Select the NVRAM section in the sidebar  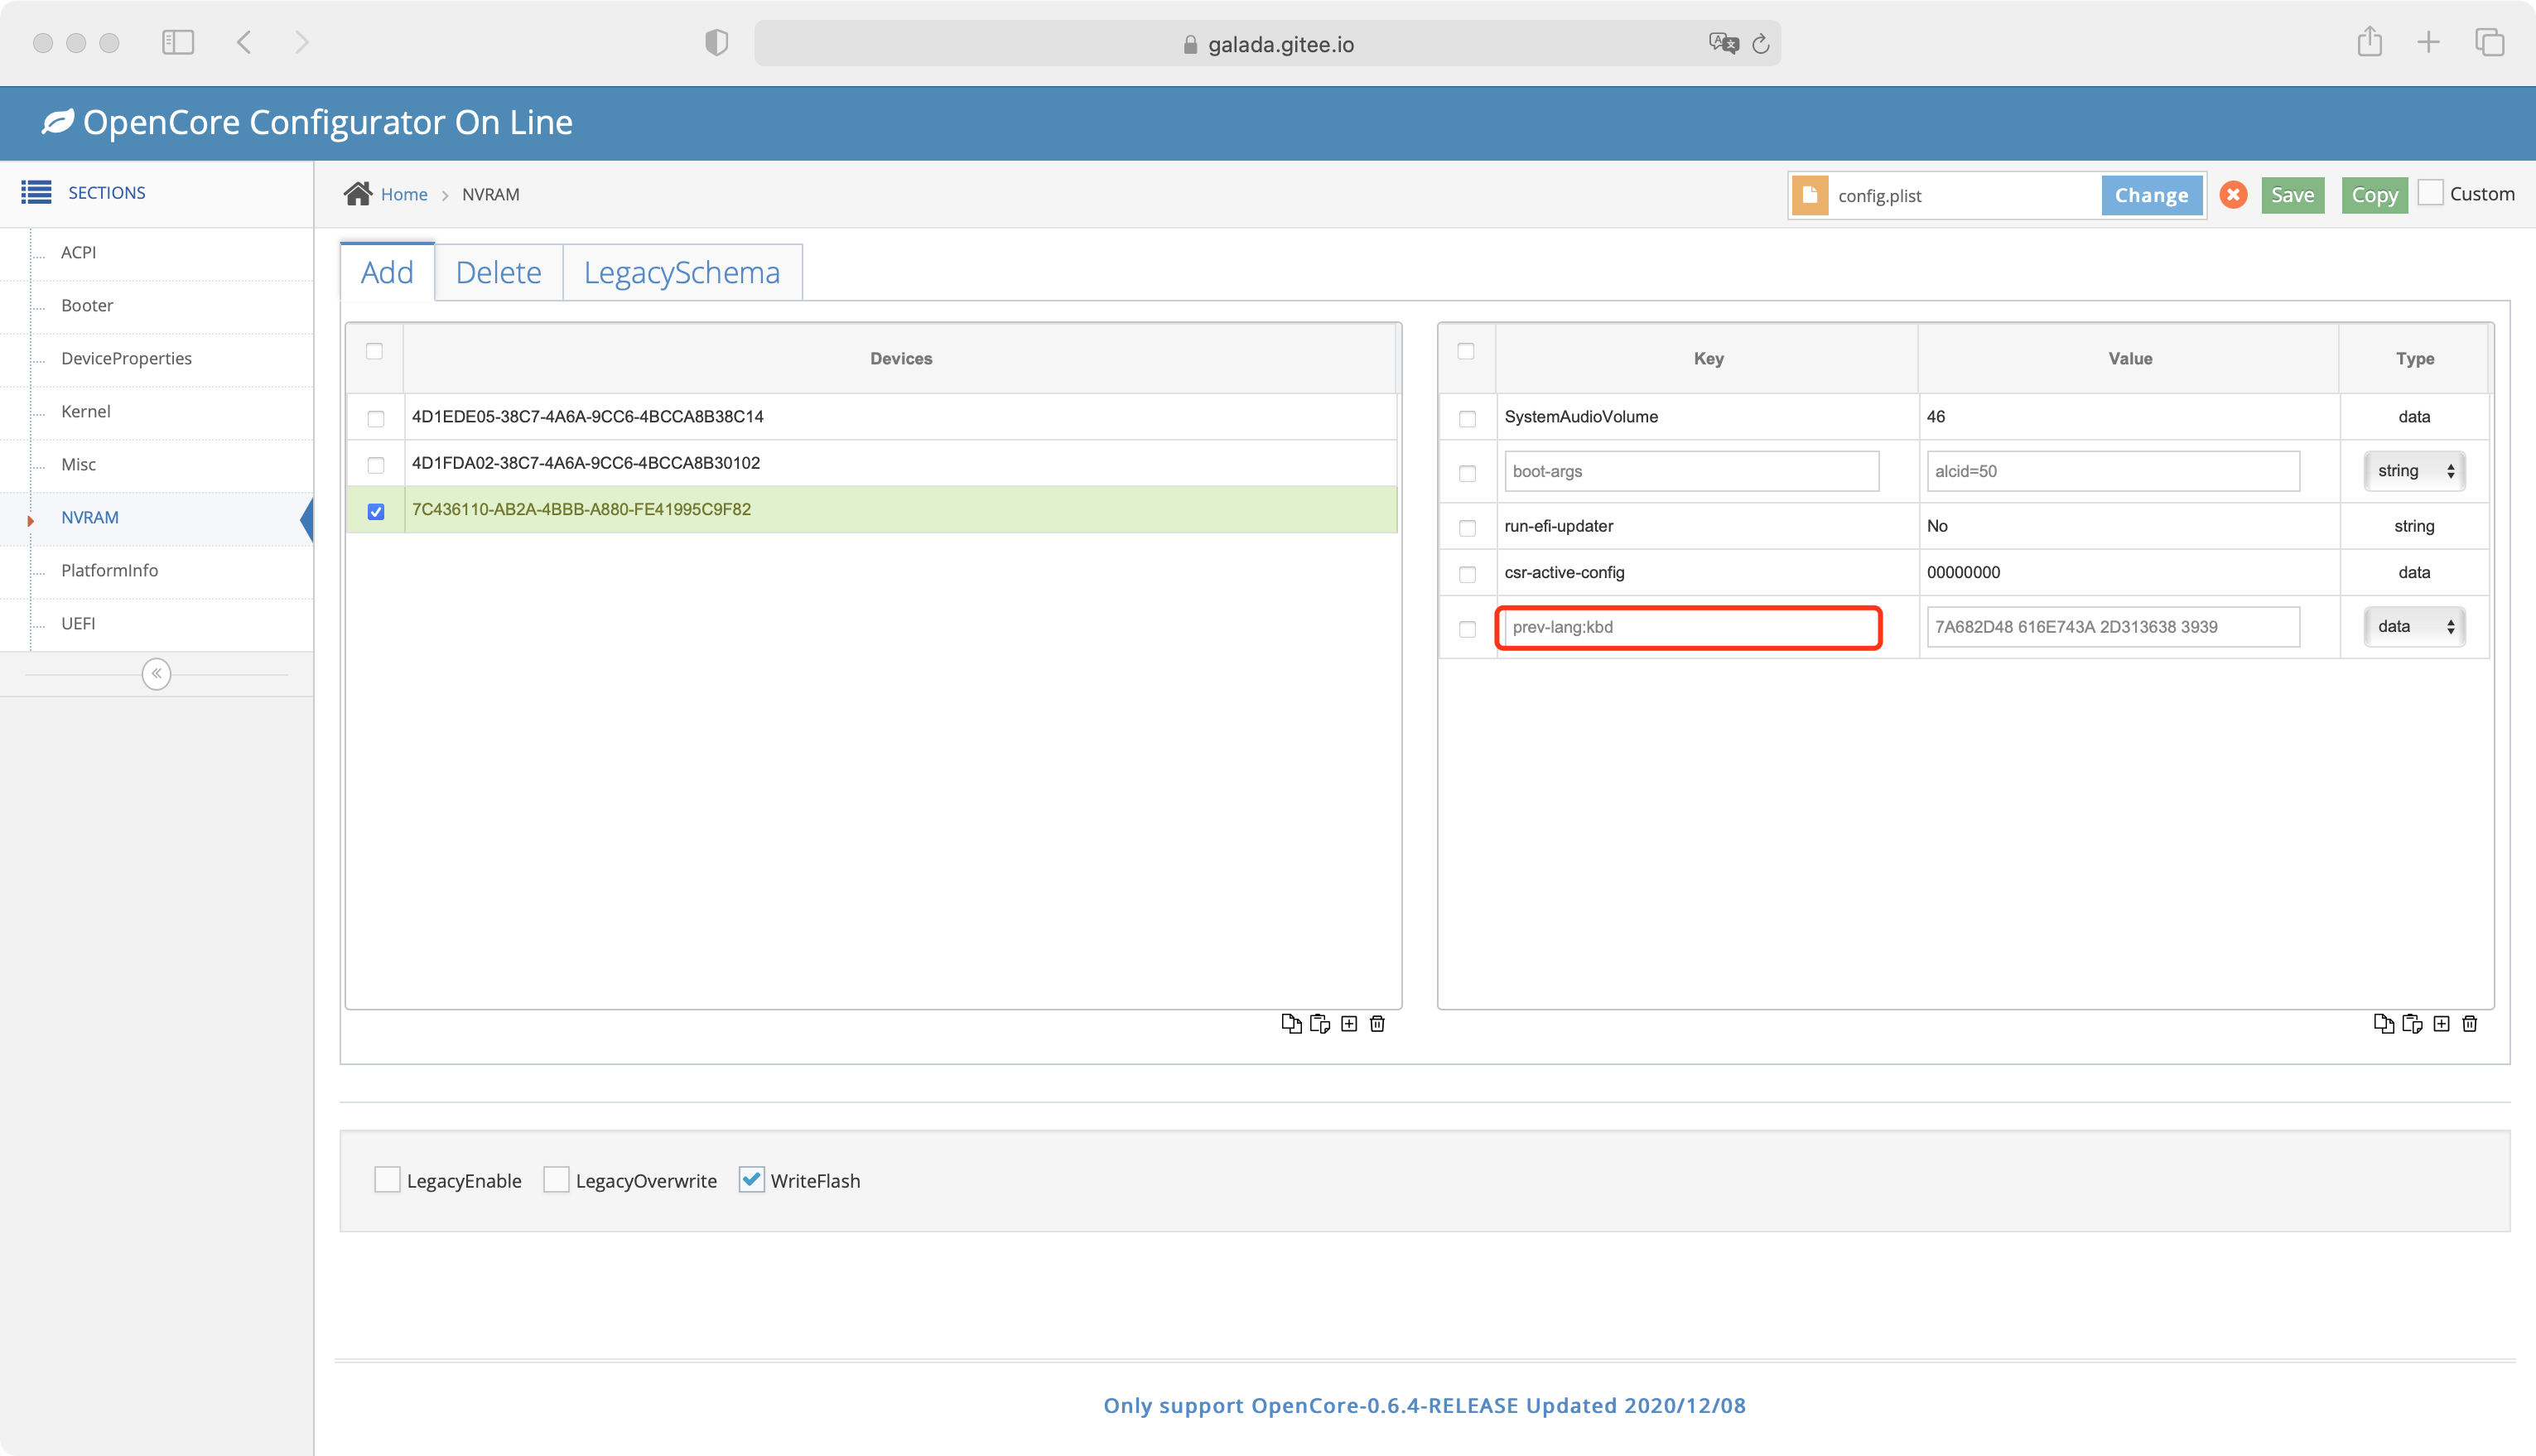click(90, 517)
